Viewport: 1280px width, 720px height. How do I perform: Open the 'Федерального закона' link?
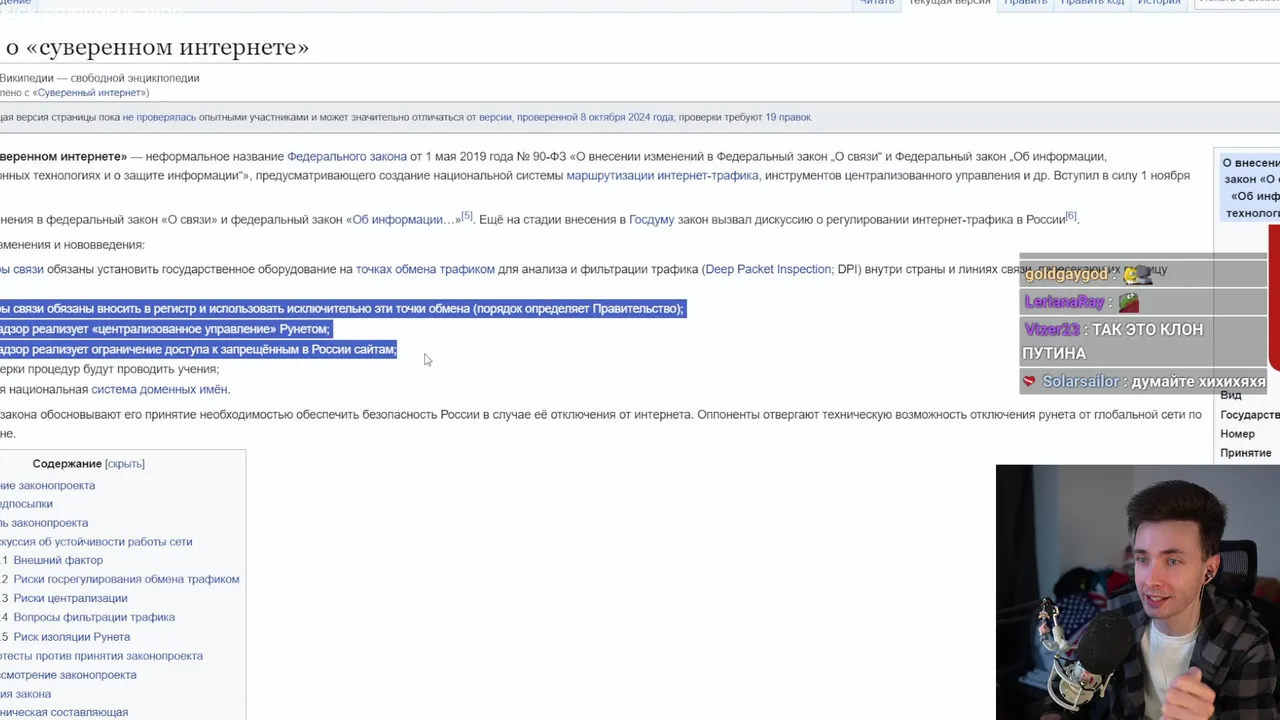click(x=347, y=157)
